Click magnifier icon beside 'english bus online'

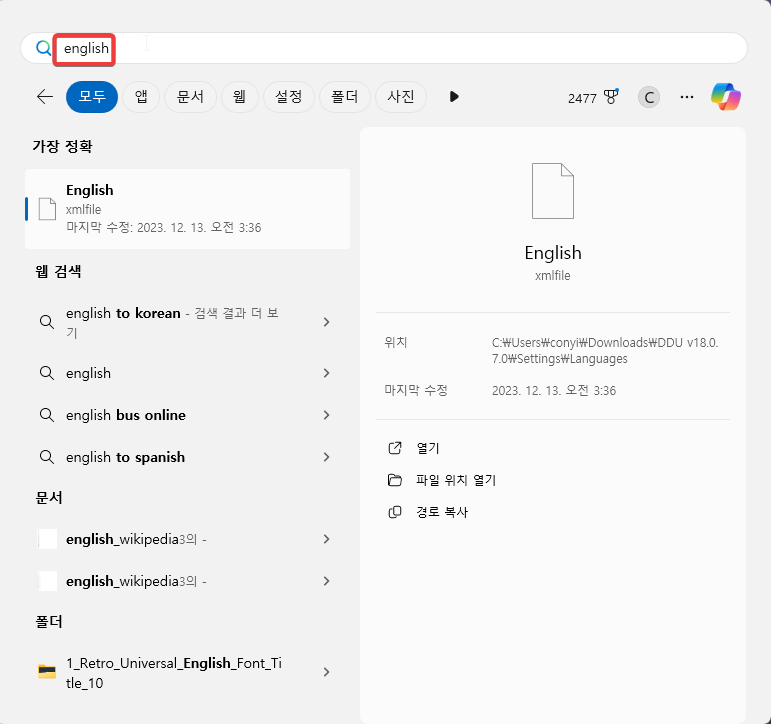coord(47,415)
